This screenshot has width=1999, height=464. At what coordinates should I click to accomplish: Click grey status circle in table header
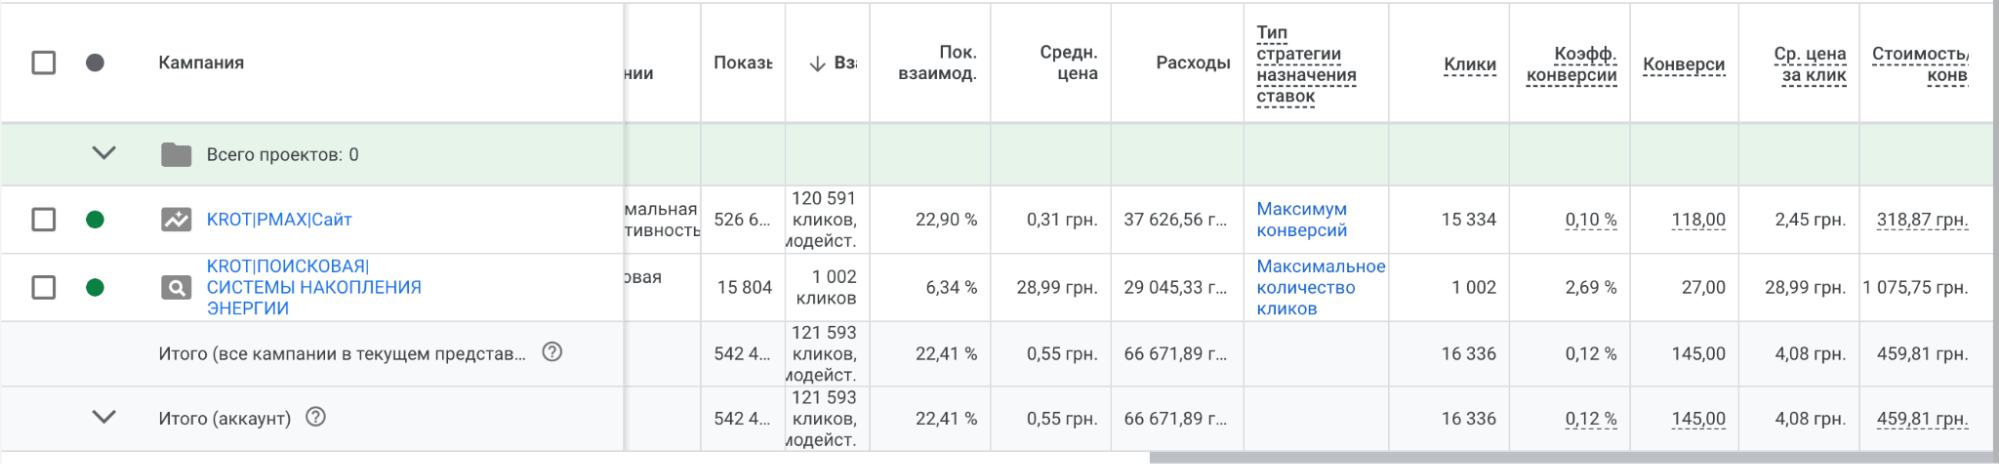(x=95, y=63)
